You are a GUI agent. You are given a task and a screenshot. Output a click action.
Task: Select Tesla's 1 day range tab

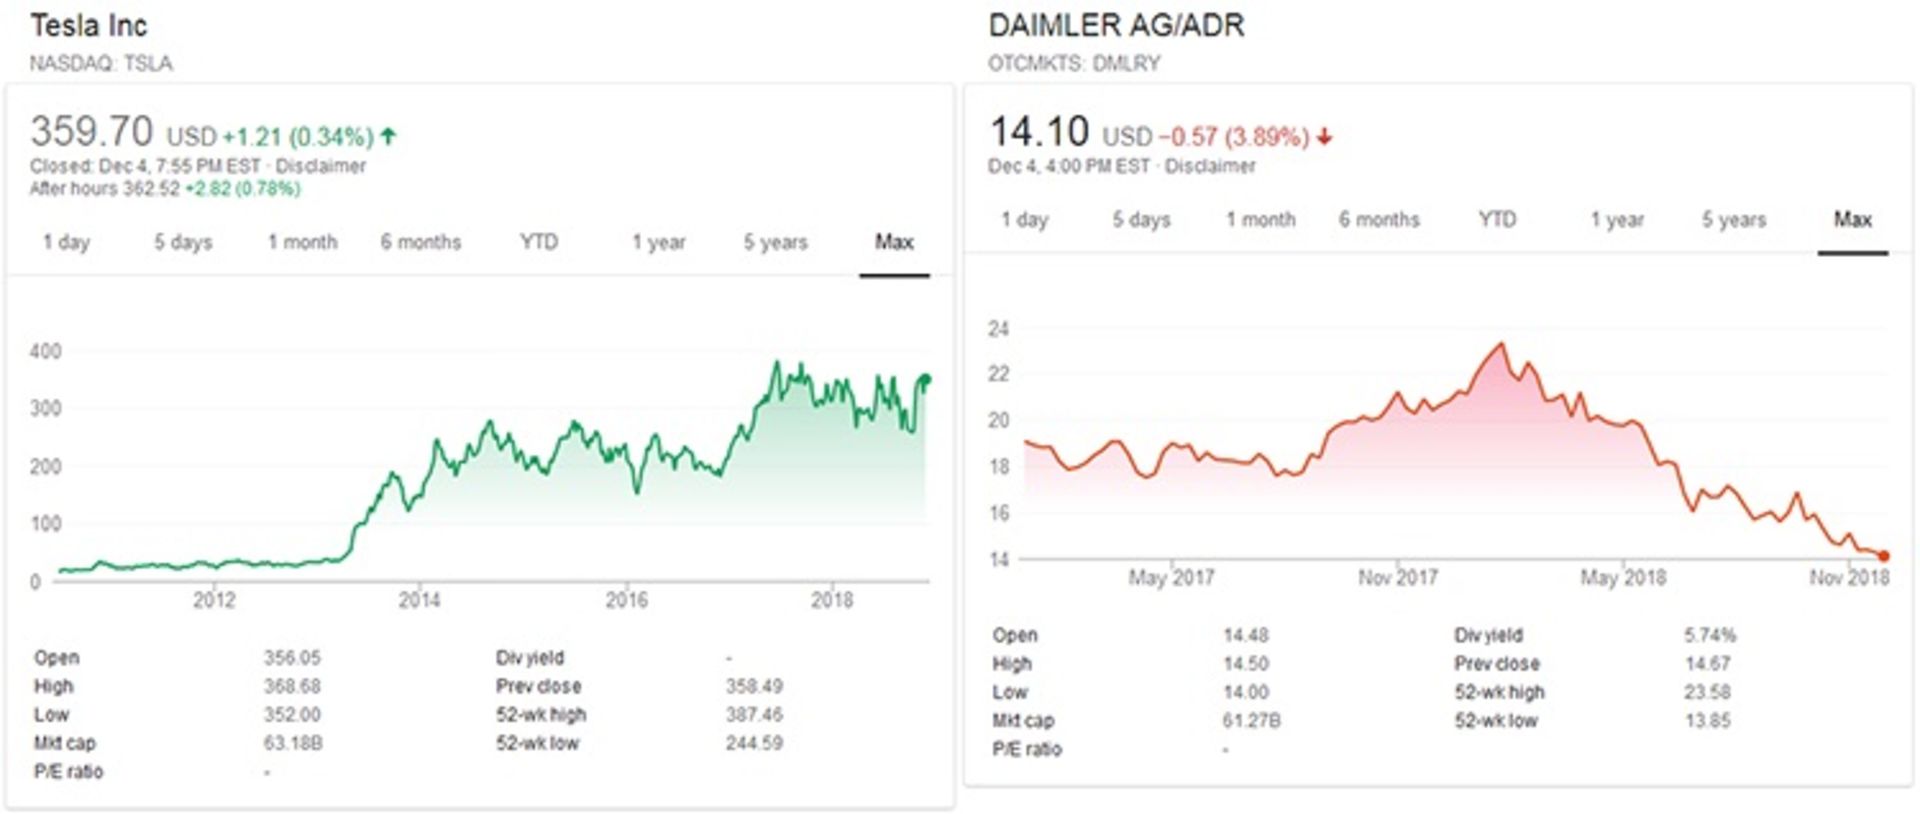[x=66, y=242]
